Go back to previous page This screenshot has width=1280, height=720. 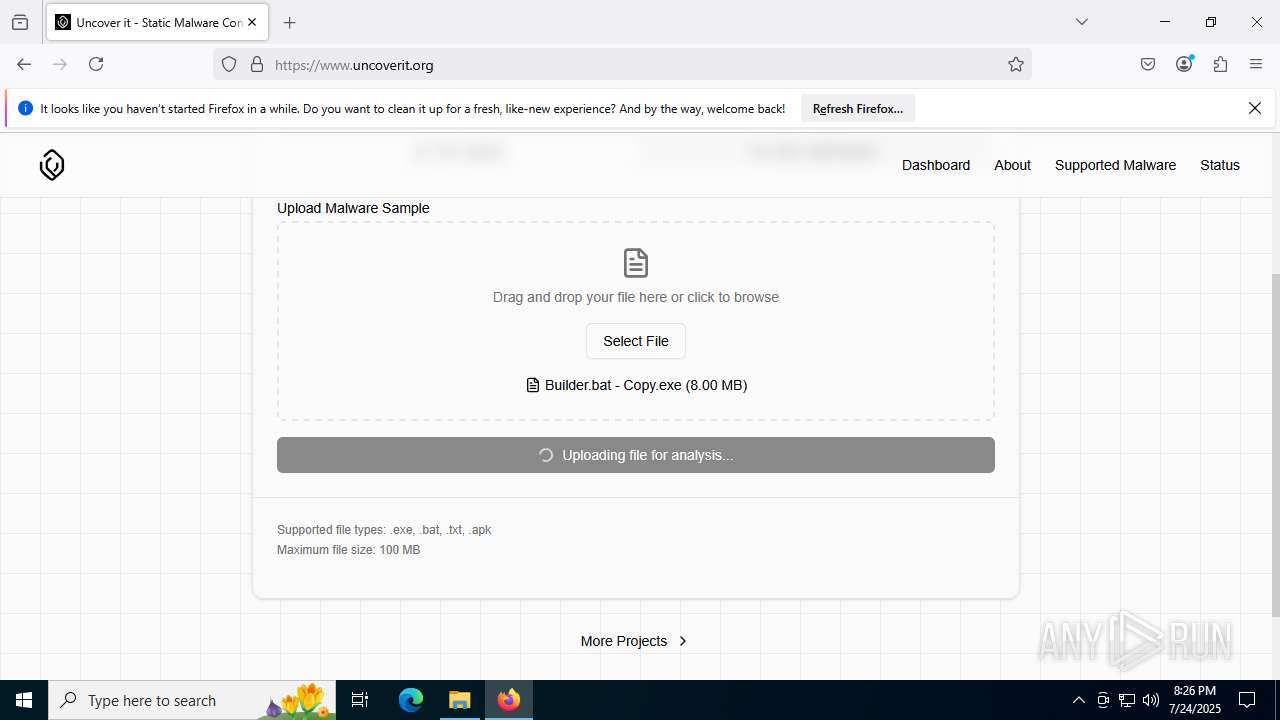pos(24,64)
